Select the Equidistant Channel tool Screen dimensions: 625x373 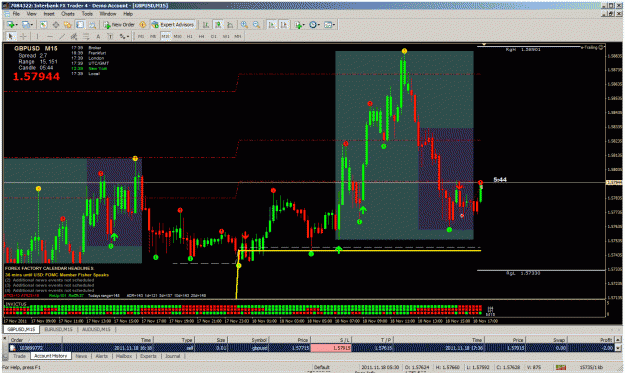point(74,36)
